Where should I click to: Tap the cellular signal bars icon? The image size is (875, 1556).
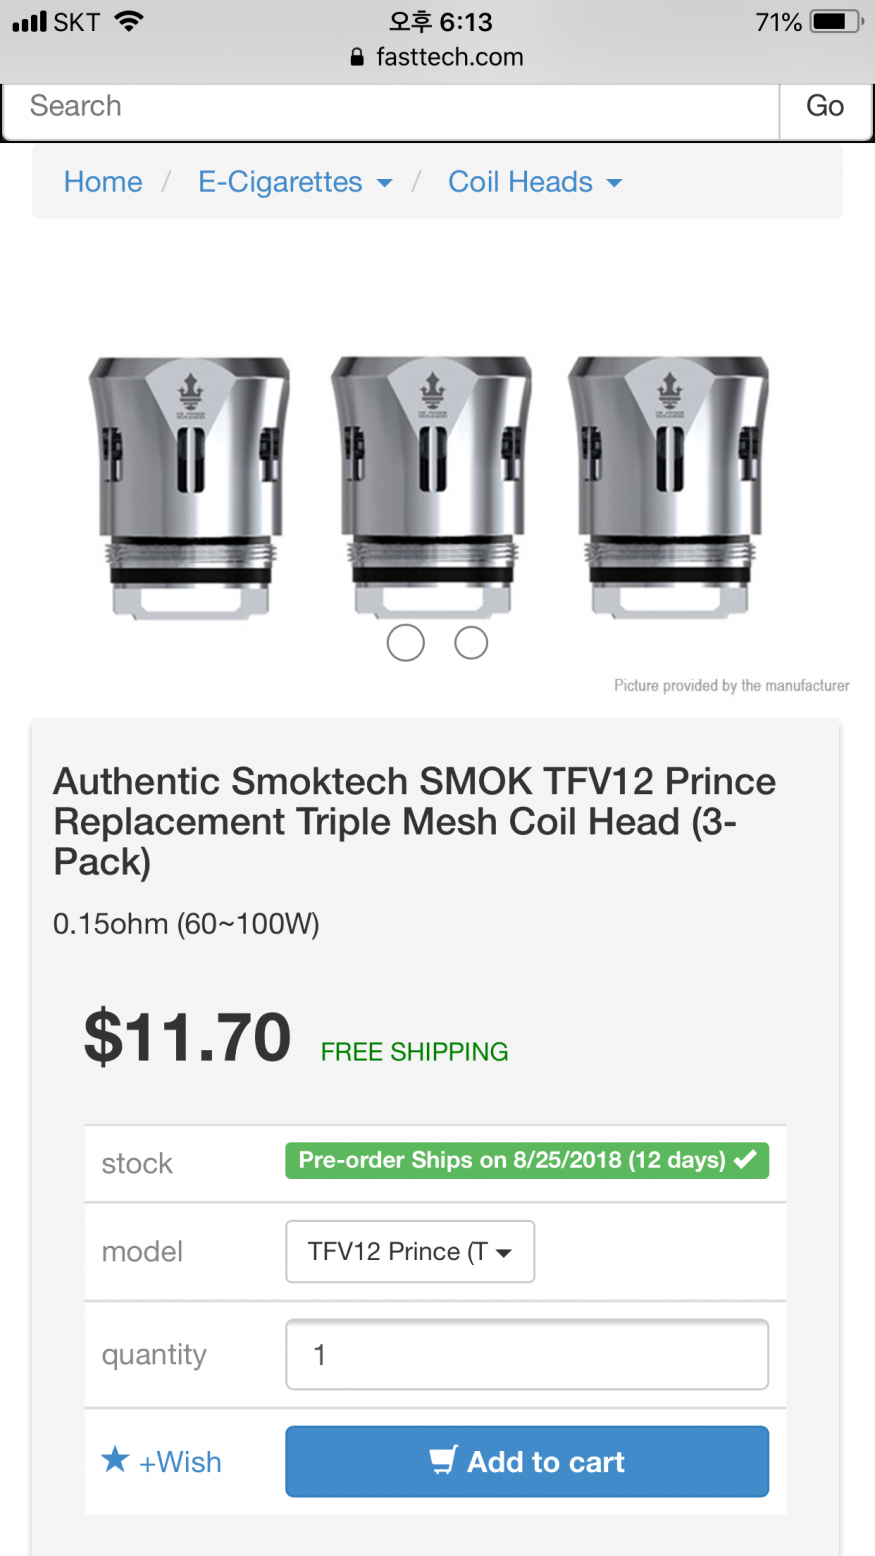click(x=30, y=21)
